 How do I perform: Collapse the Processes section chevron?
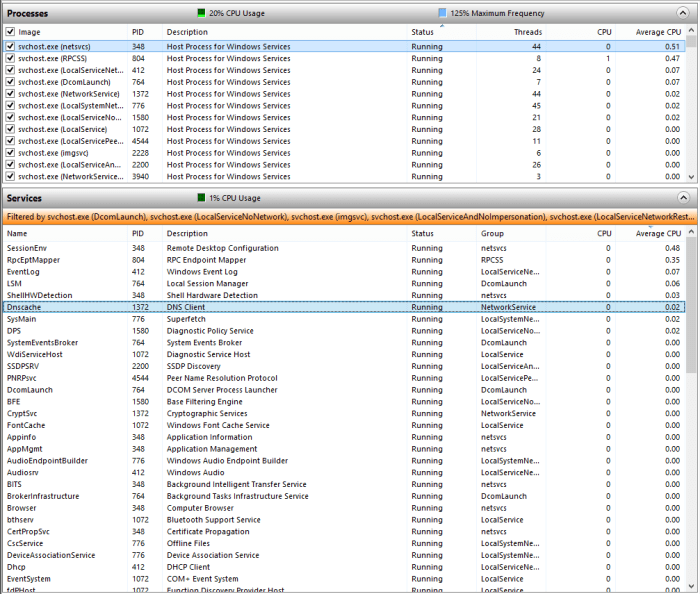coord(683,13)
